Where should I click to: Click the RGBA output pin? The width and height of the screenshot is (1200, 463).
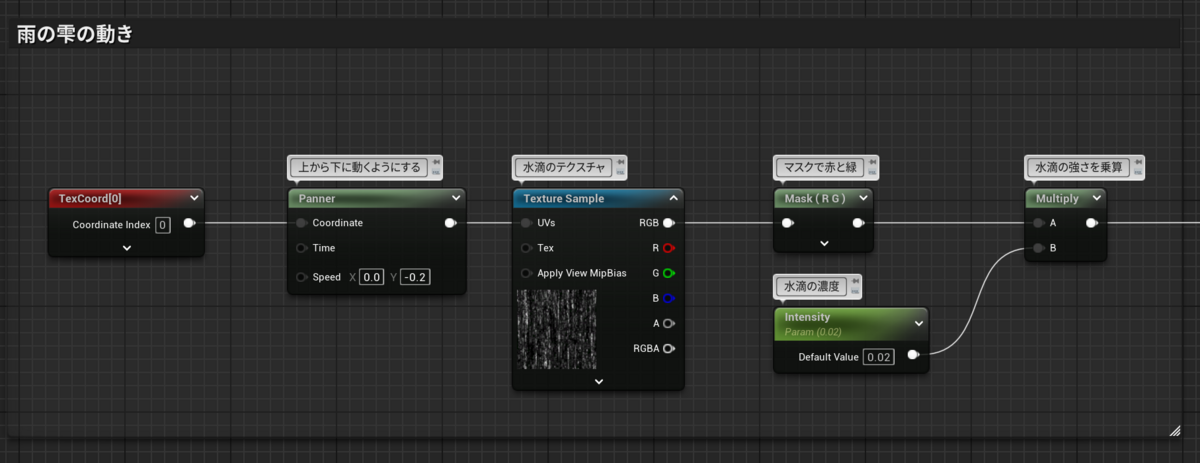pyautogui.click(x=668, y=348)
